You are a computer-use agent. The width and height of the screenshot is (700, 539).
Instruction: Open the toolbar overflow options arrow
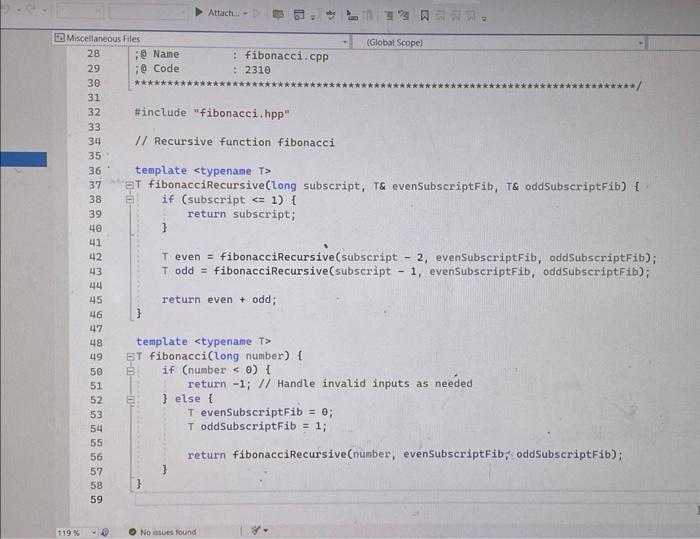pyautogui.click(x=484, y=19)
